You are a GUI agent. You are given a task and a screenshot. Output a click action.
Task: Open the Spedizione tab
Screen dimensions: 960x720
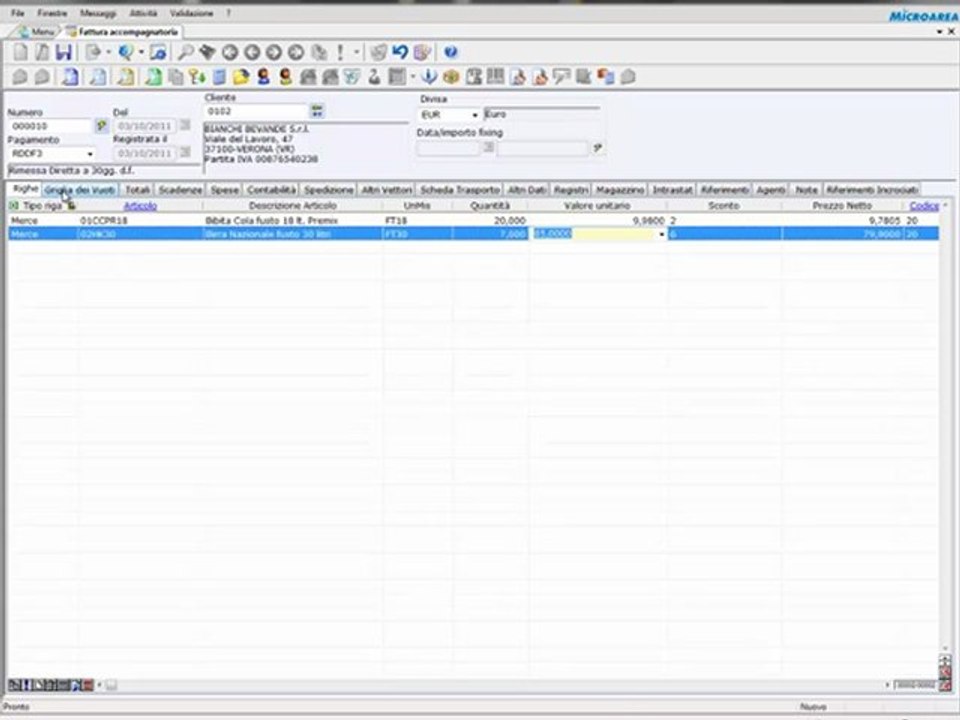pos(329,190)
